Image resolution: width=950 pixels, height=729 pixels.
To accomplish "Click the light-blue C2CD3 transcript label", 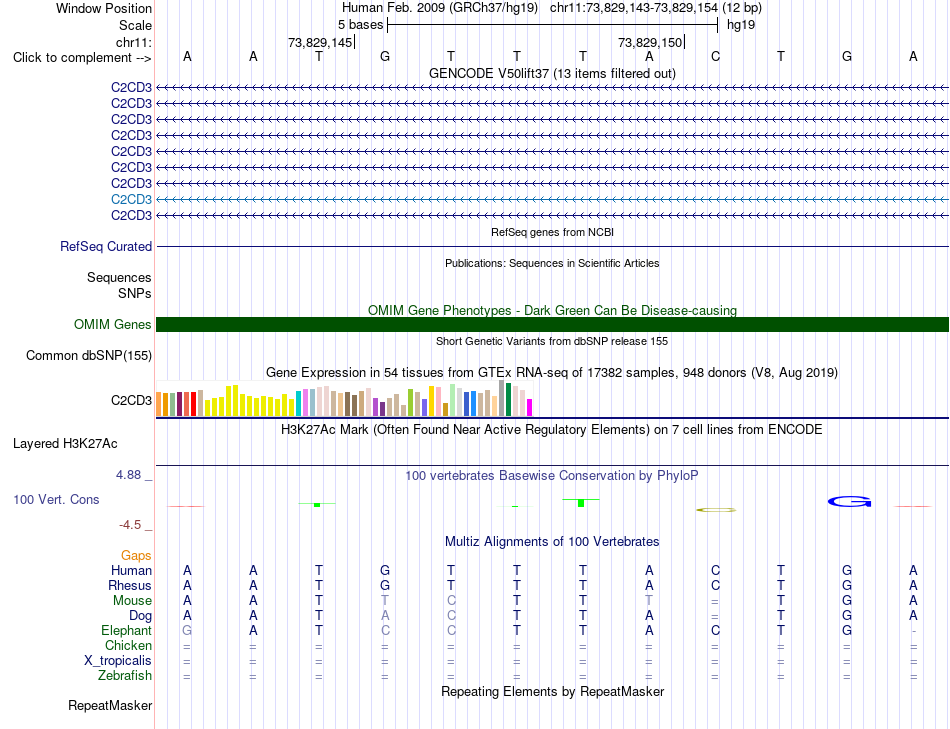I will click(x=131, y=199).
